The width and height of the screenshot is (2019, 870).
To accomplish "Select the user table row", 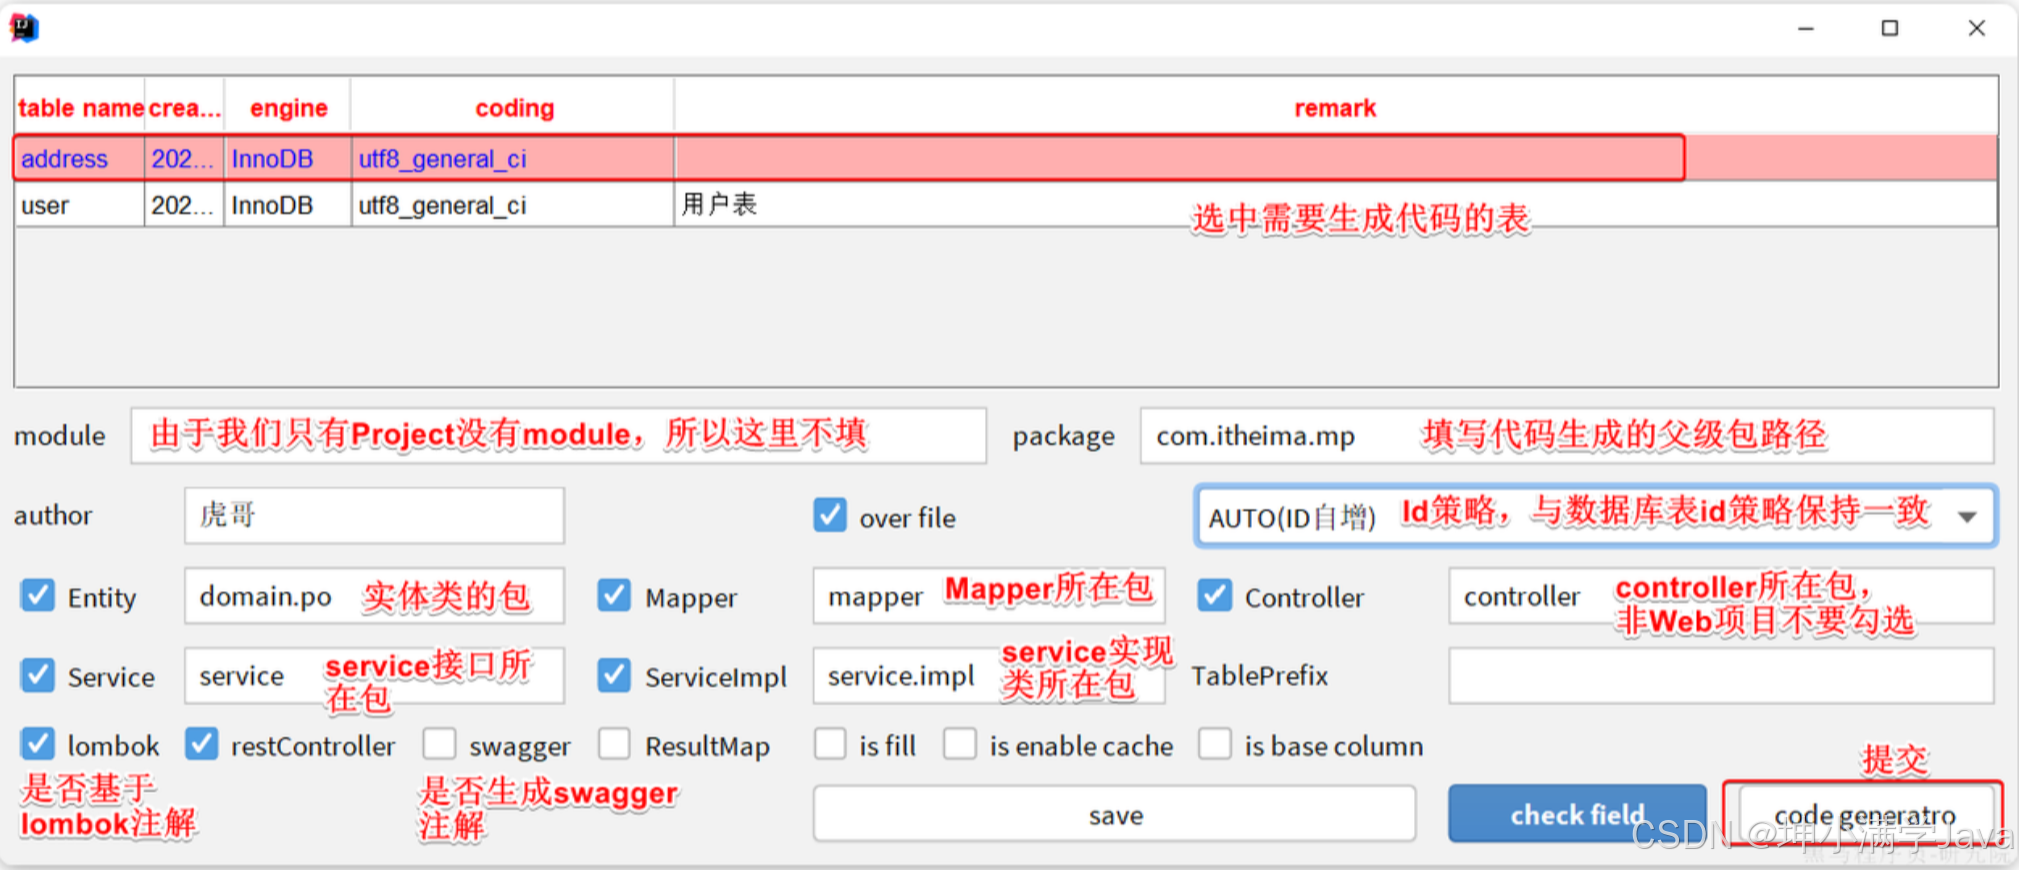I will (1006, 205).
